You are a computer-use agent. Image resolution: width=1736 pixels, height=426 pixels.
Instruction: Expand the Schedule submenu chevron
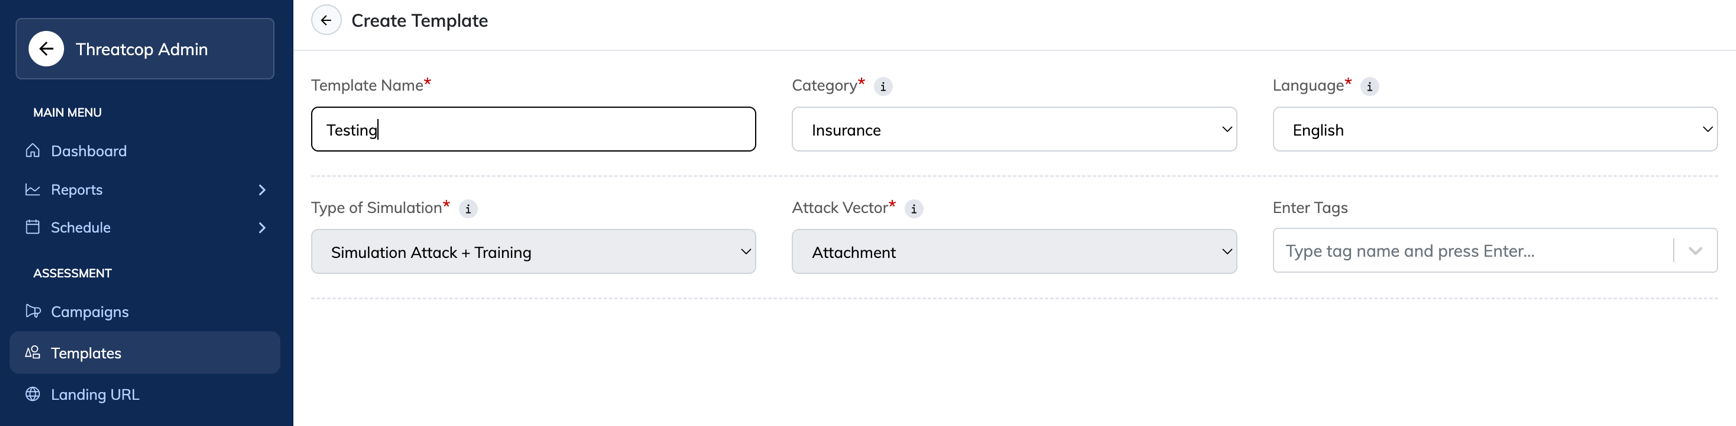262,228
